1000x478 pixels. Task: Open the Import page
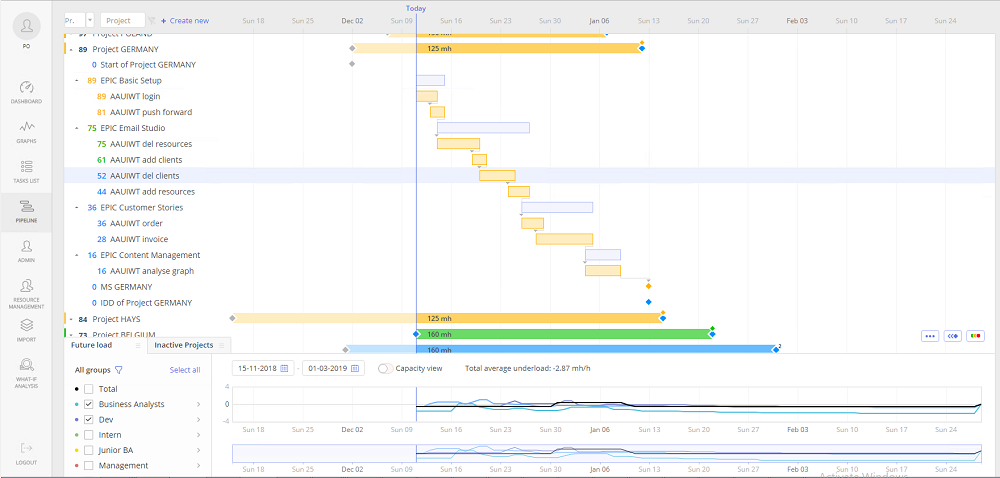[26, 331]
